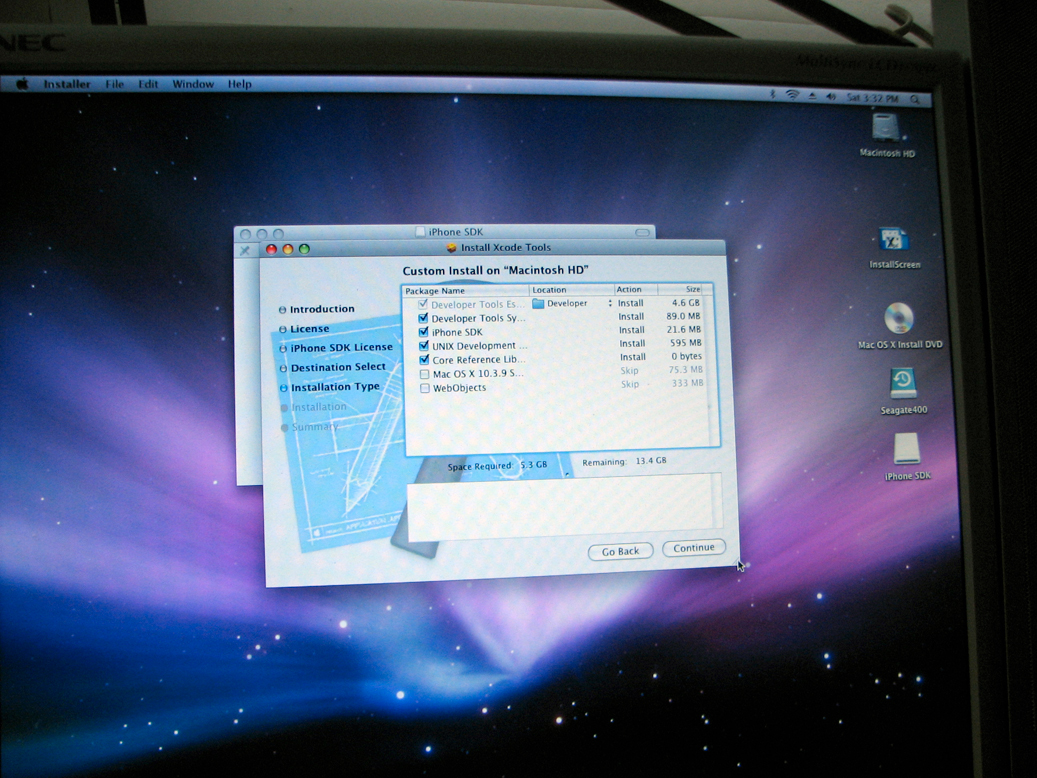Toggle the Developer Tools Essentials checkbox

pos(423,304)
